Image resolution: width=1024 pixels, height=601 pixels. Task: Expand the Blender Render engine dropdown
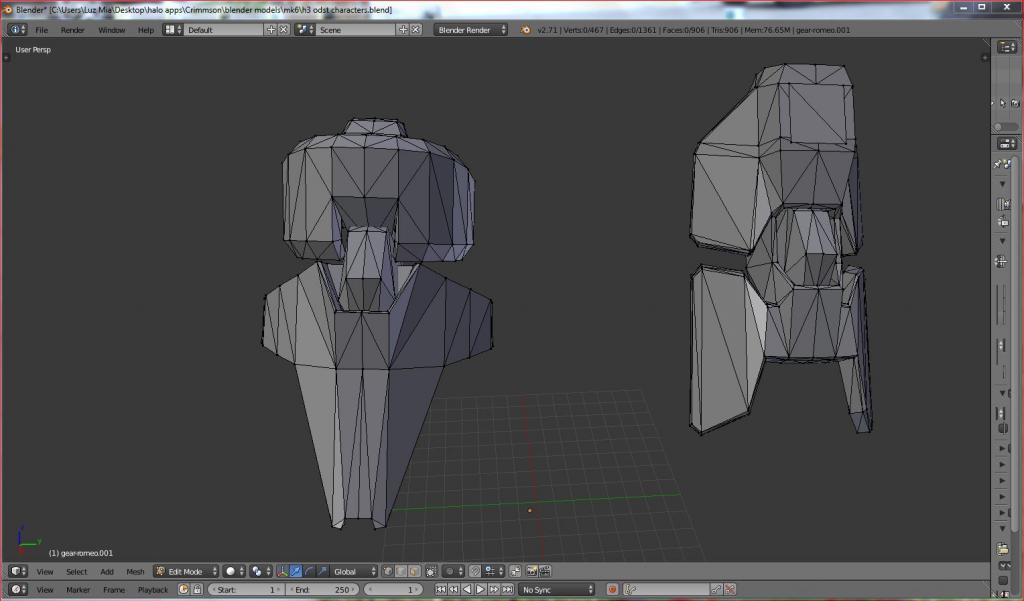pos(471,30)
